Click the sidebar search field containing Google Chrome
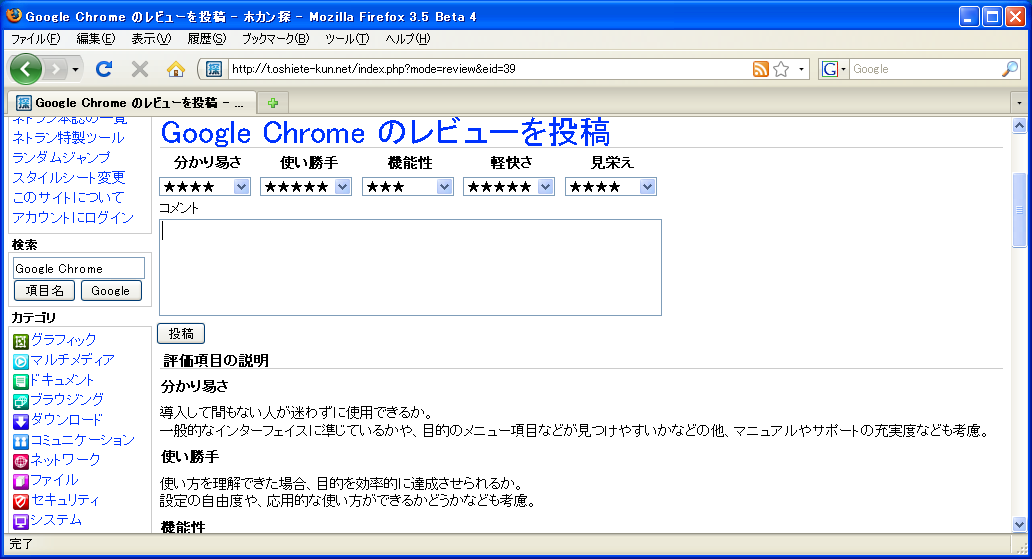 click(x=78, y=268)
